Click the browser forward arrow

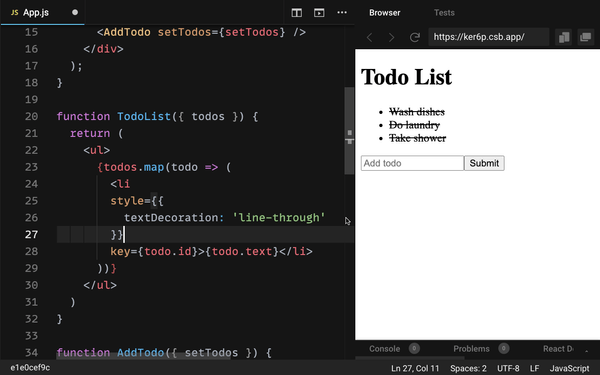pyautogui.click(x=391, y=37)
